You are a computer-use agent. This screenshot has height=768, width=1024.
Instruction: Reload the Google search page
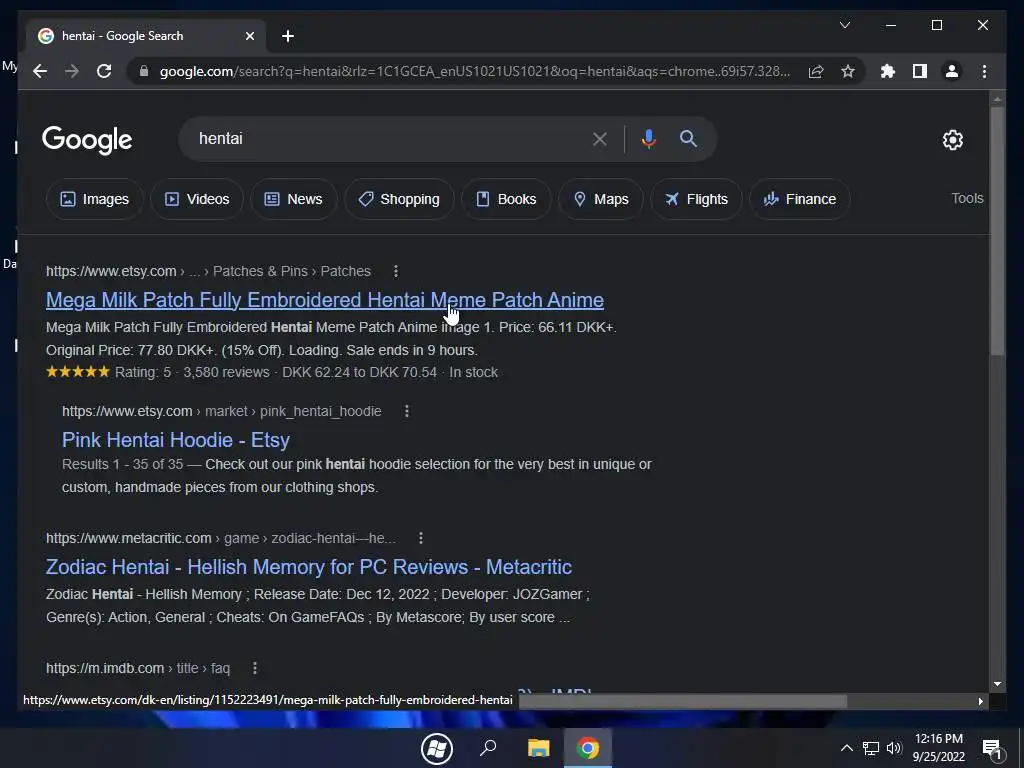104,71
